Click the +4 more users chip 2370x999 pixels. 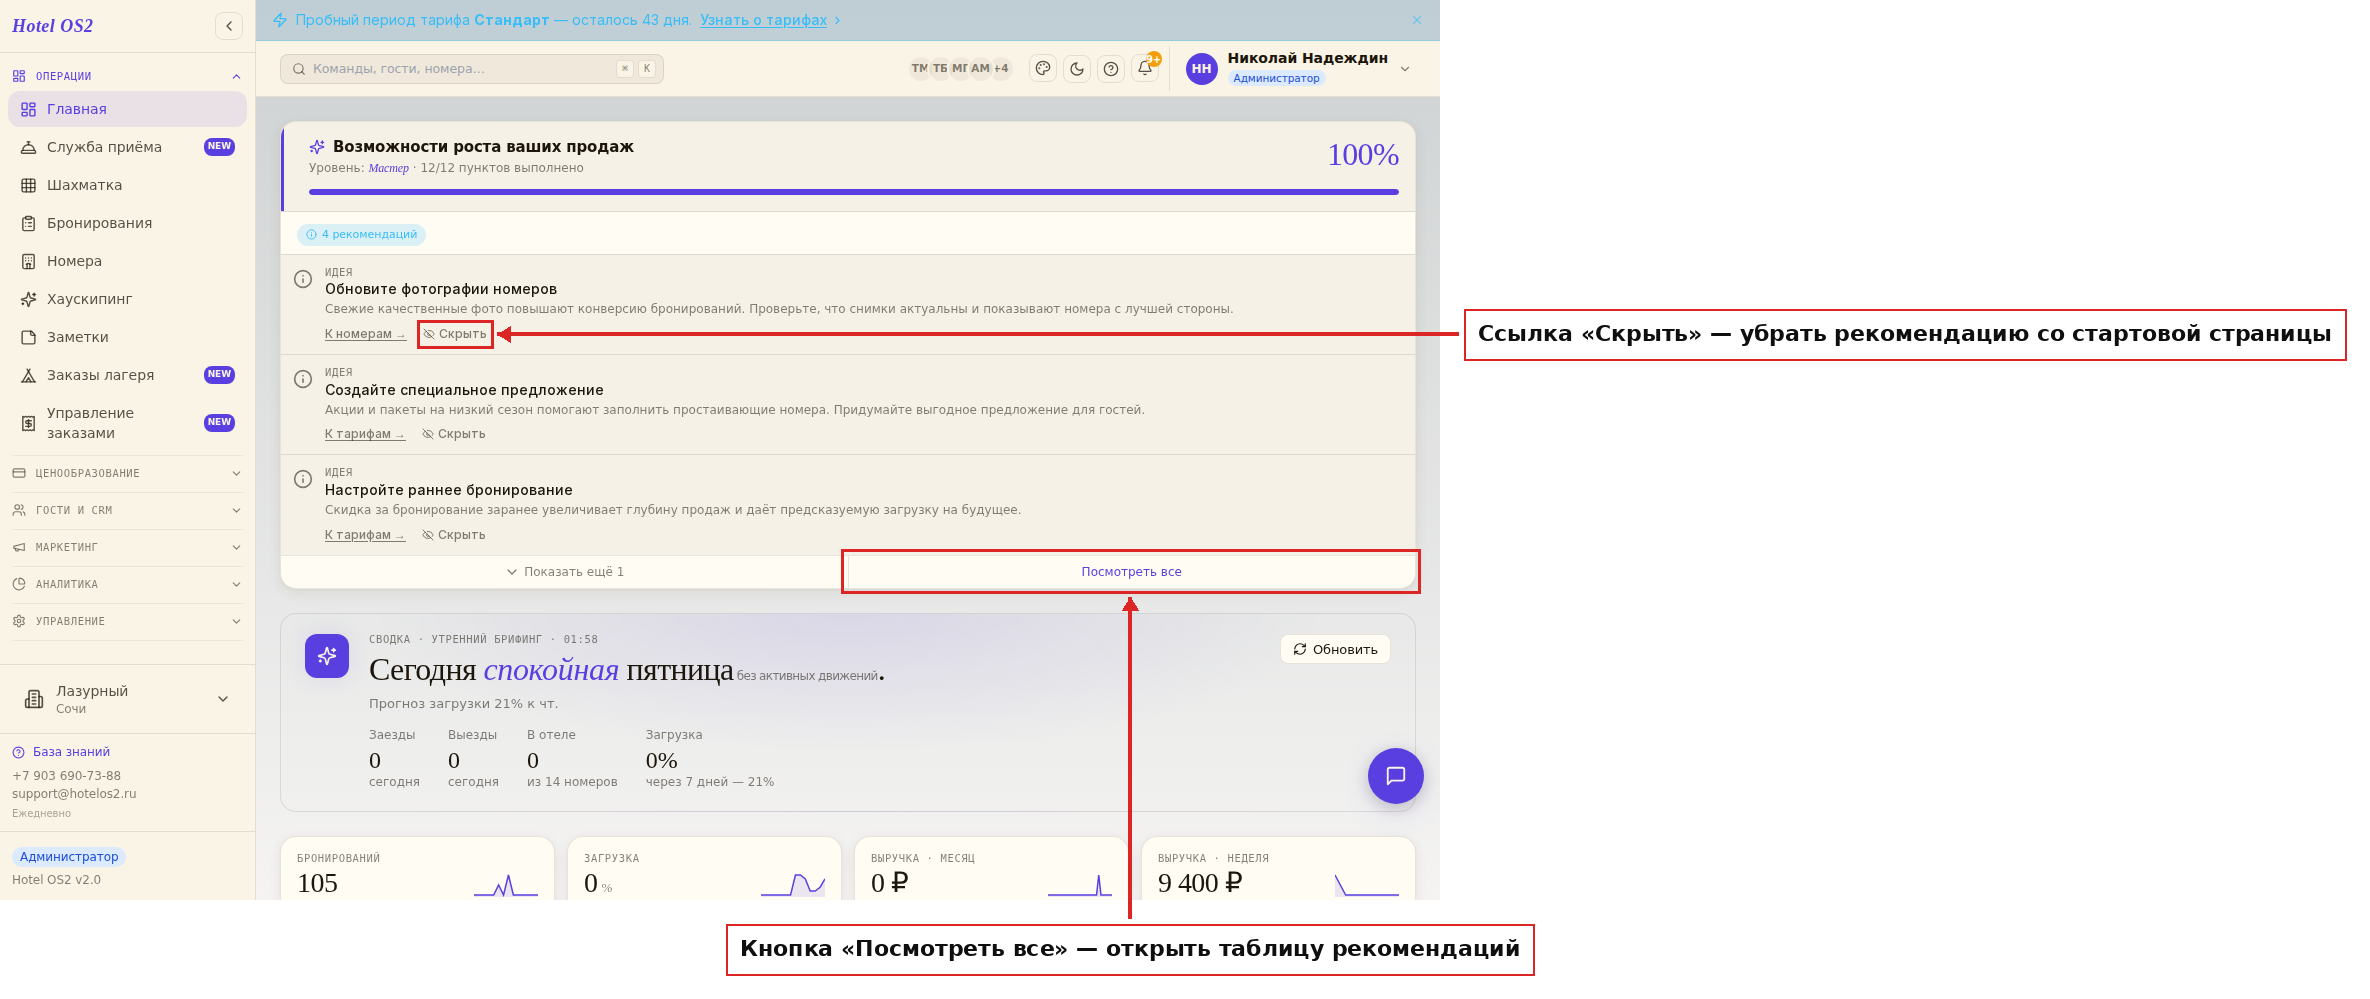pos(1001,69)
